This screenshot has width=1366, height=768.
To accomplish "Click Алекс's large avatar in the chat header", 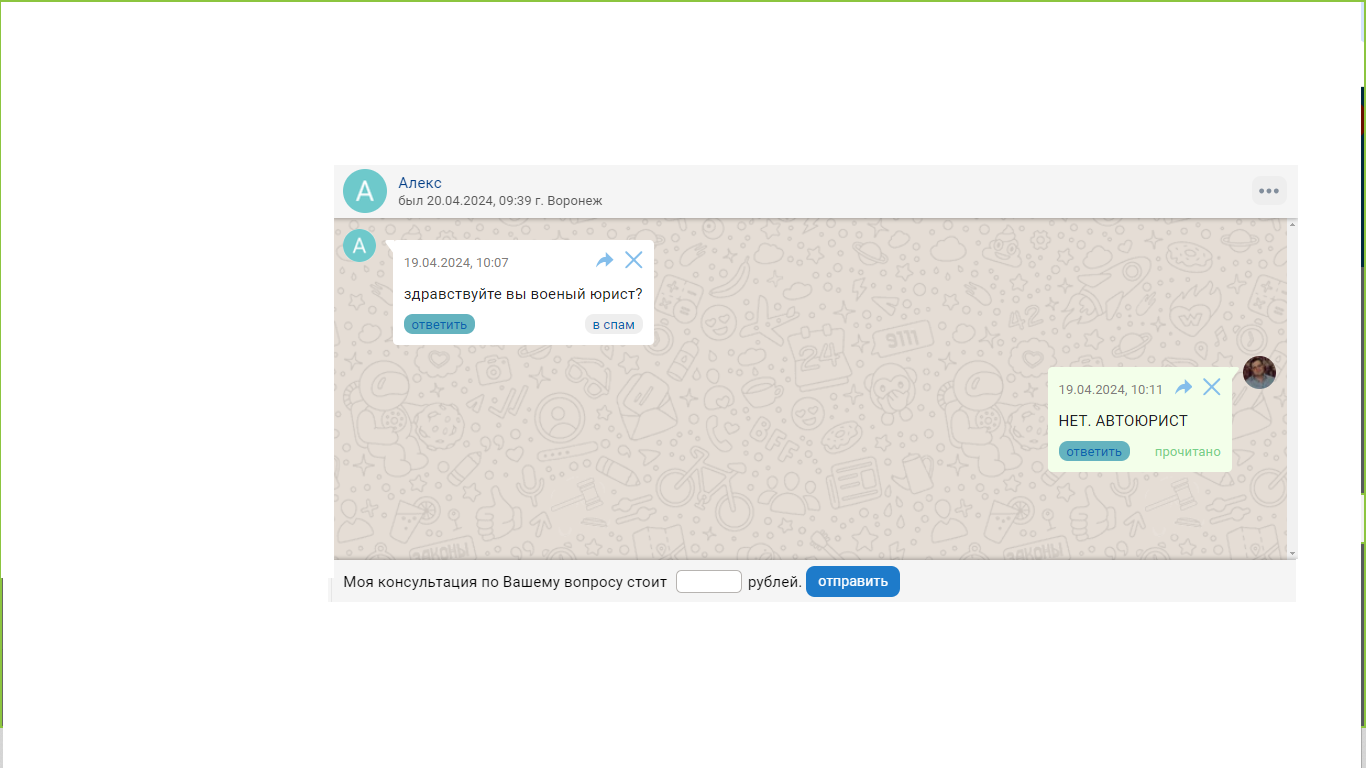I will click(365, 191).
